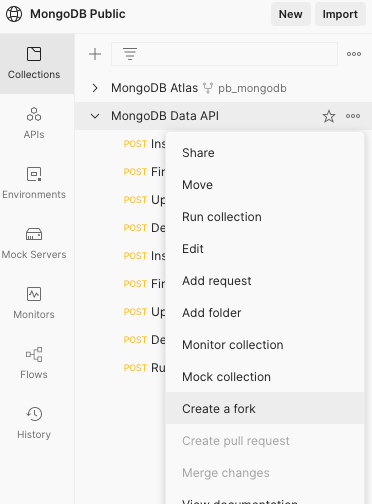The width and height of the screenshot is (372, 504).
Task: Choose Edit in the context menu
Action: [x=265, y=249]
